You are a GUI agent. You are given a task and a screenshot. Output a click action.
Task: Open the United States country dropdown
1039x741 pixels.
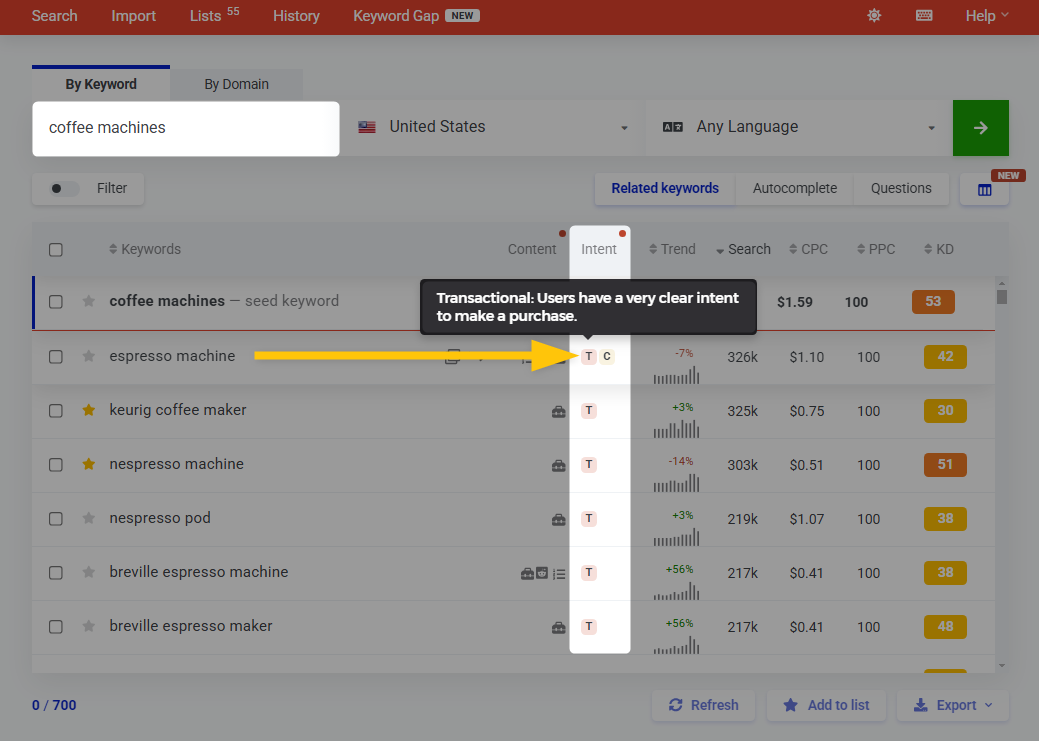click(490, 127)
